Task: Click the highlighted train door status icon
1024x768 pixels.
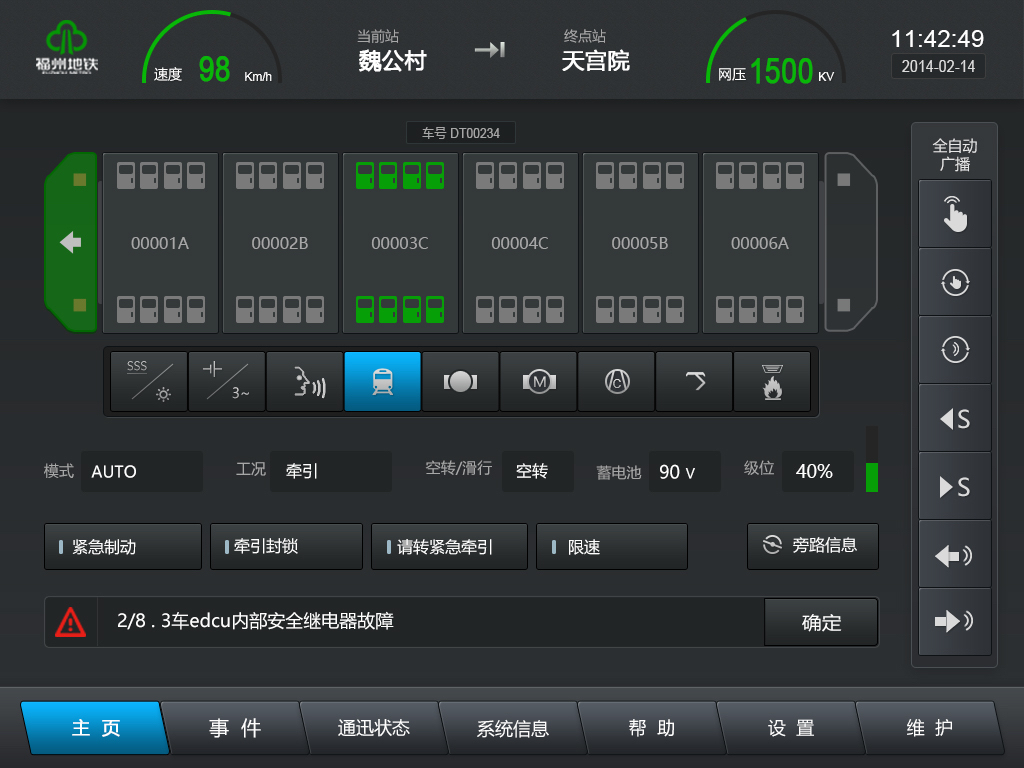Action: (x=382, y=381)
